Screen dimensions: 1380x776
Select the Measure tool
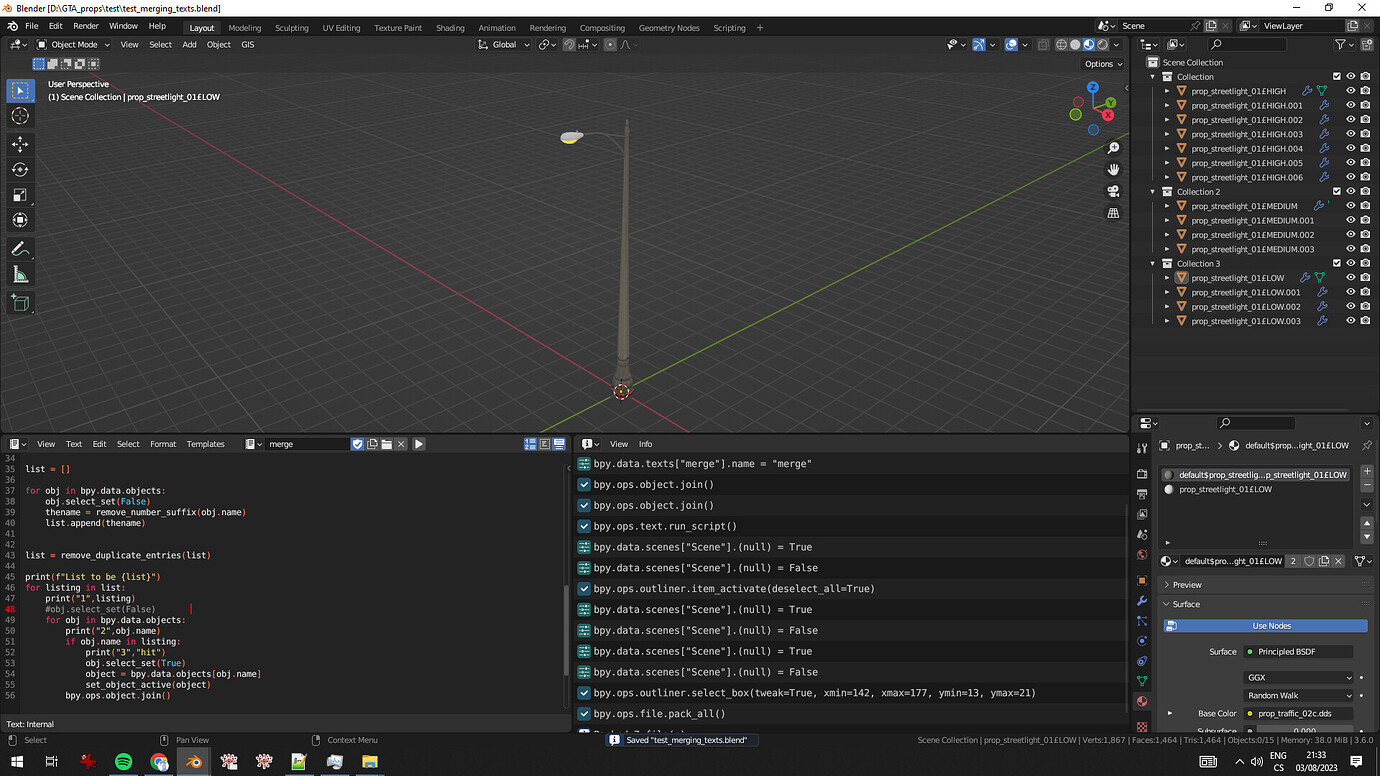point(20,274)
